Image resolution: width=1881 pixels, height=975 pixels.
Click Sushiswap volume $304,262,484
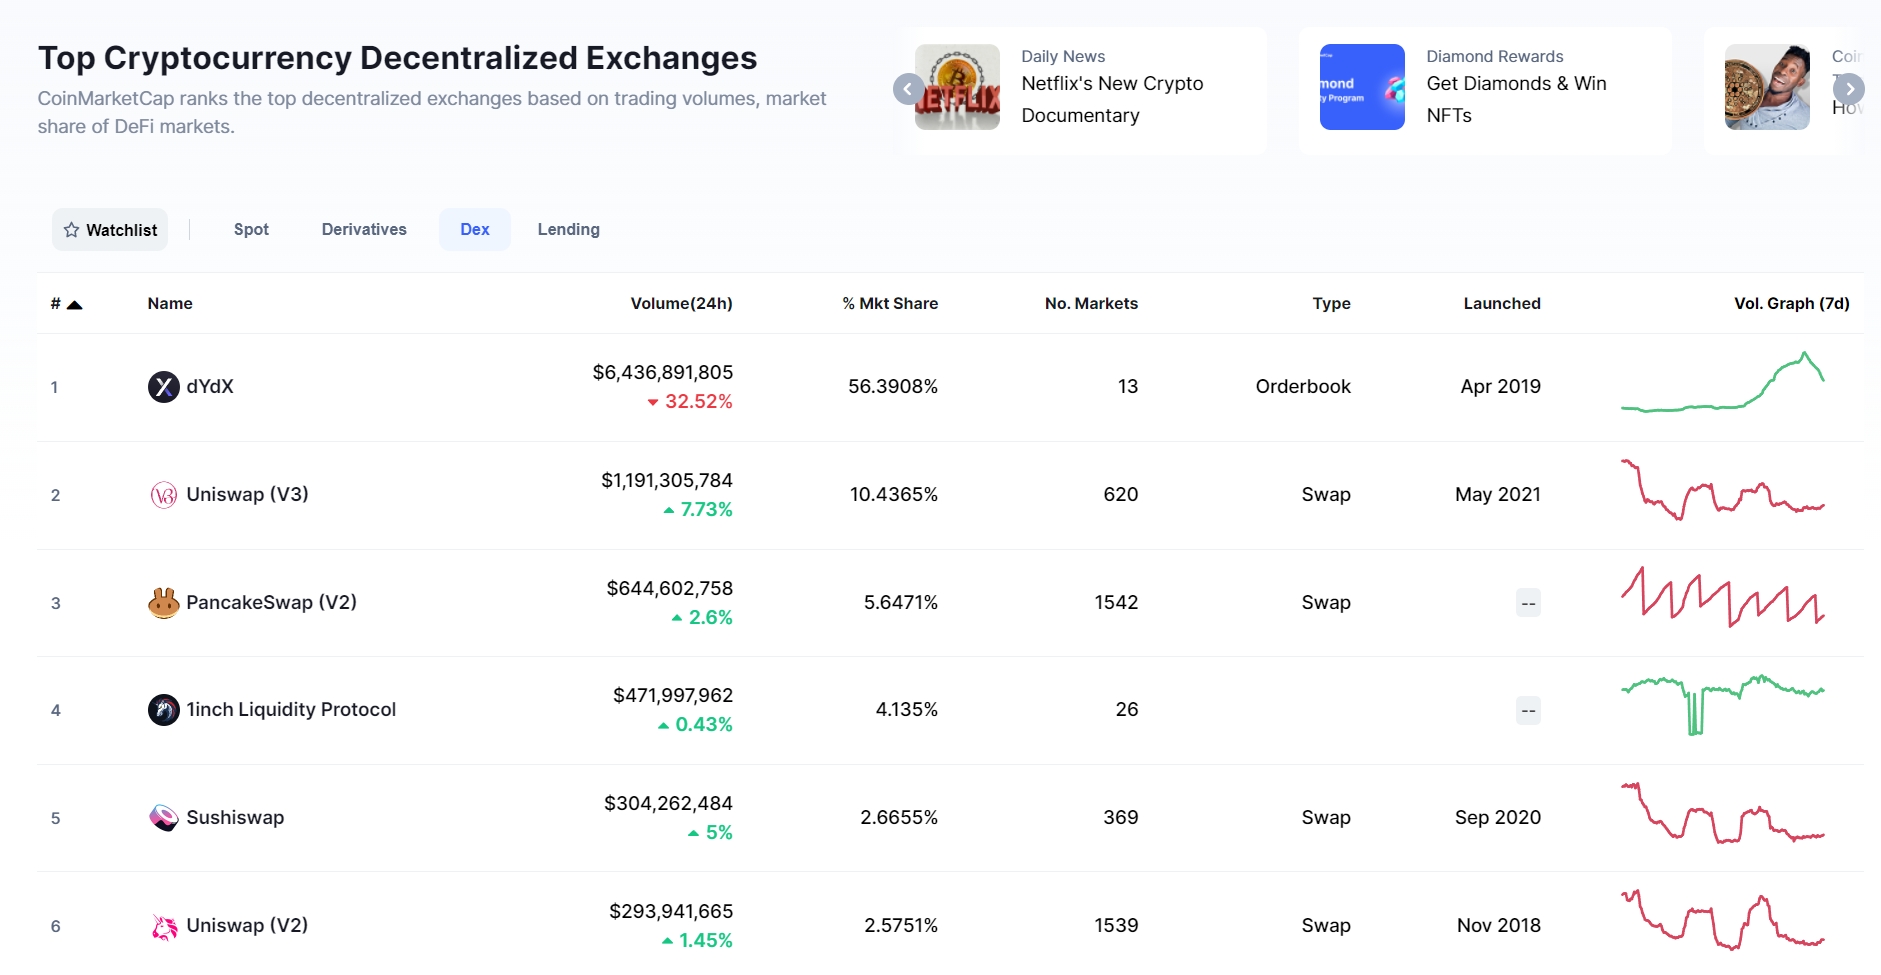tap(668, 804)
